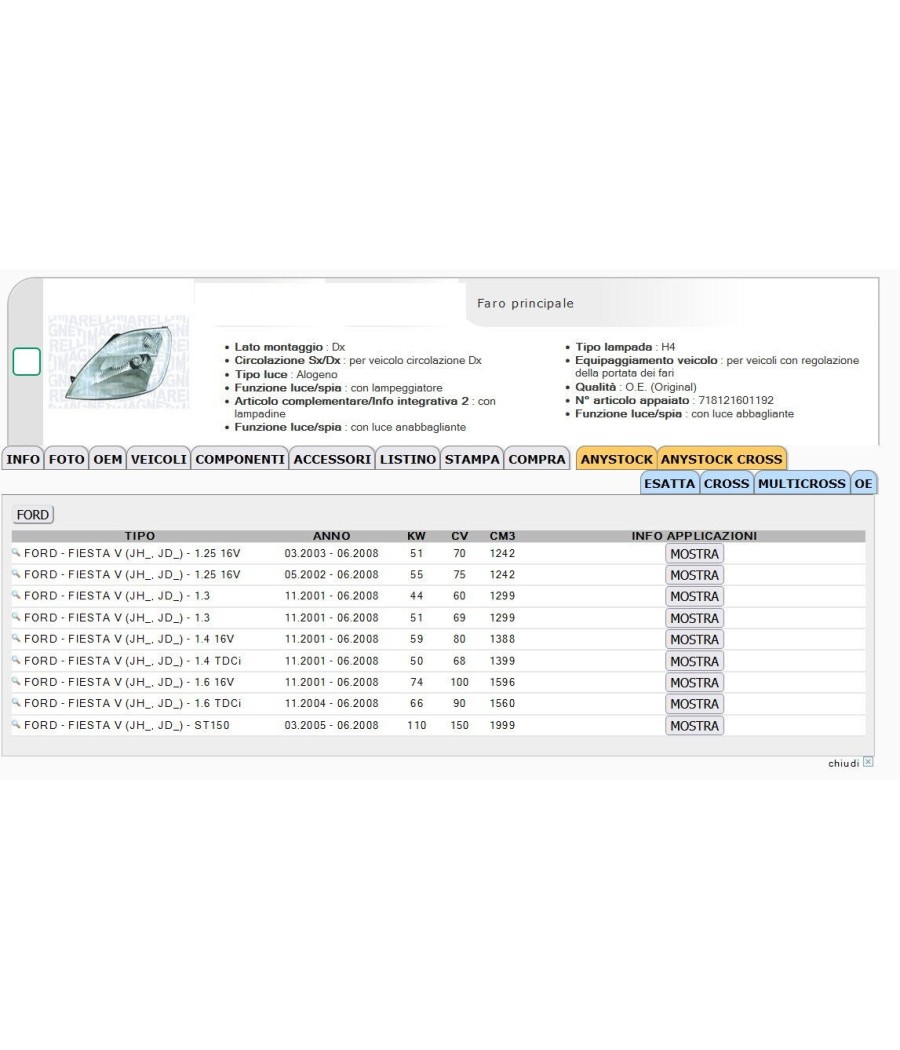
Task: Open the FOTO tab
Action: [x=66, y=459]
